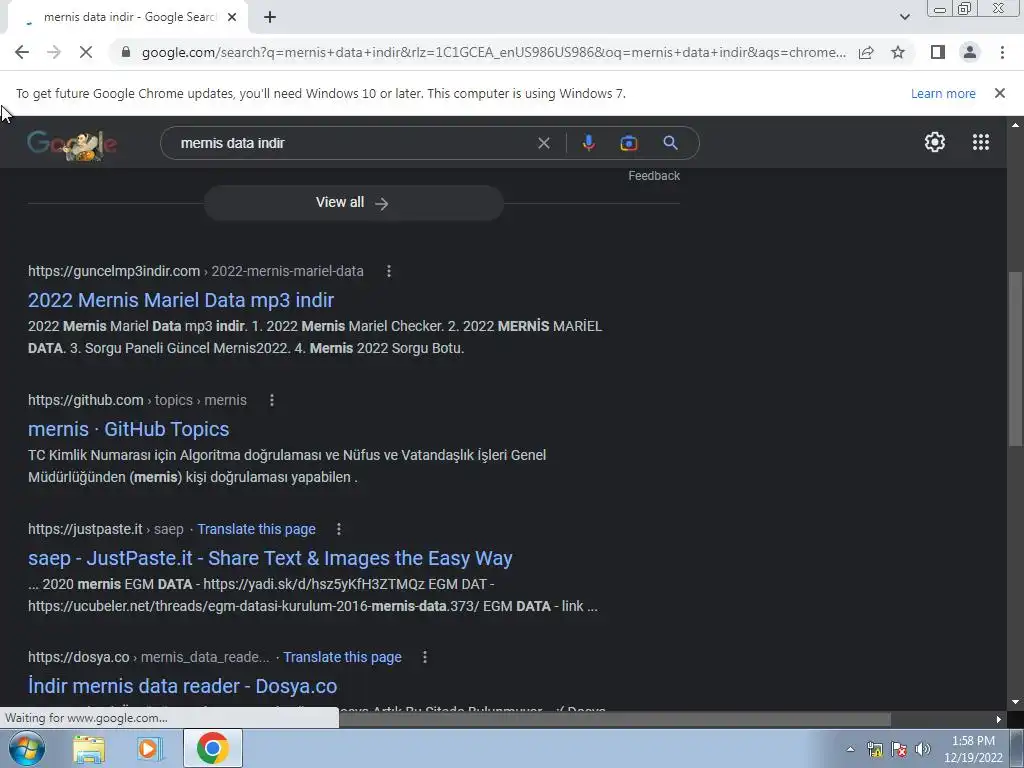Click the address bar URL
The image size is (1024, 768).
point(493,52)
